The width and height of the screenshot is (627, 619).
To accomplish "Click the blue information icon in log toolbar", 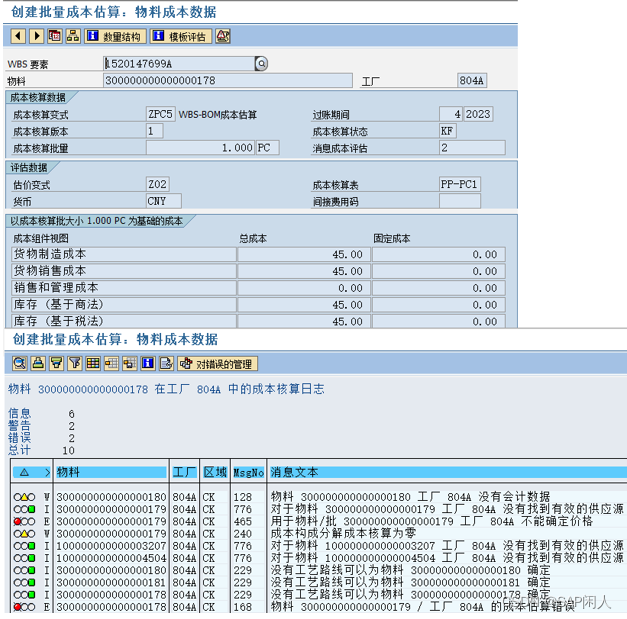I will tap(148, 363).
